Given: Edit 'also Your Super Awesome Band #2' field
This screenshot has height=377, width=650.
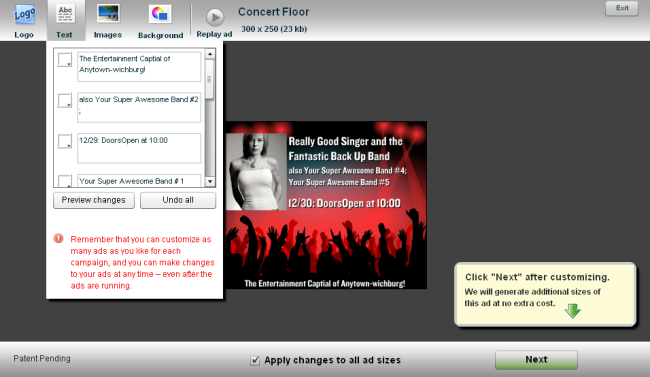Looking at the screenshot, I should [x=139, y=107].
